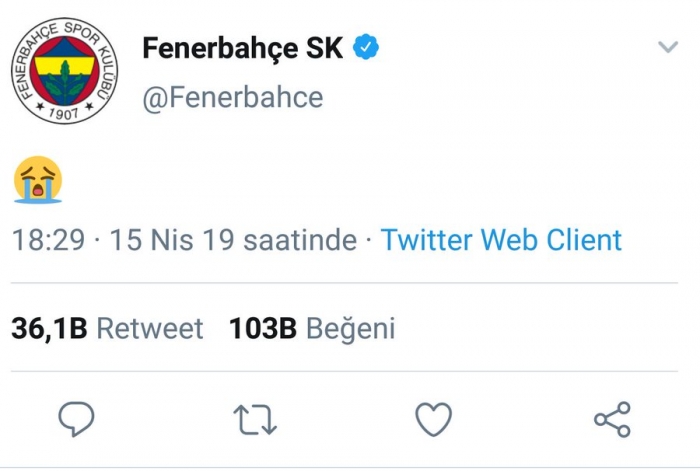
Task: Click the blue verified badge
Action: click(x=366, y=47)
